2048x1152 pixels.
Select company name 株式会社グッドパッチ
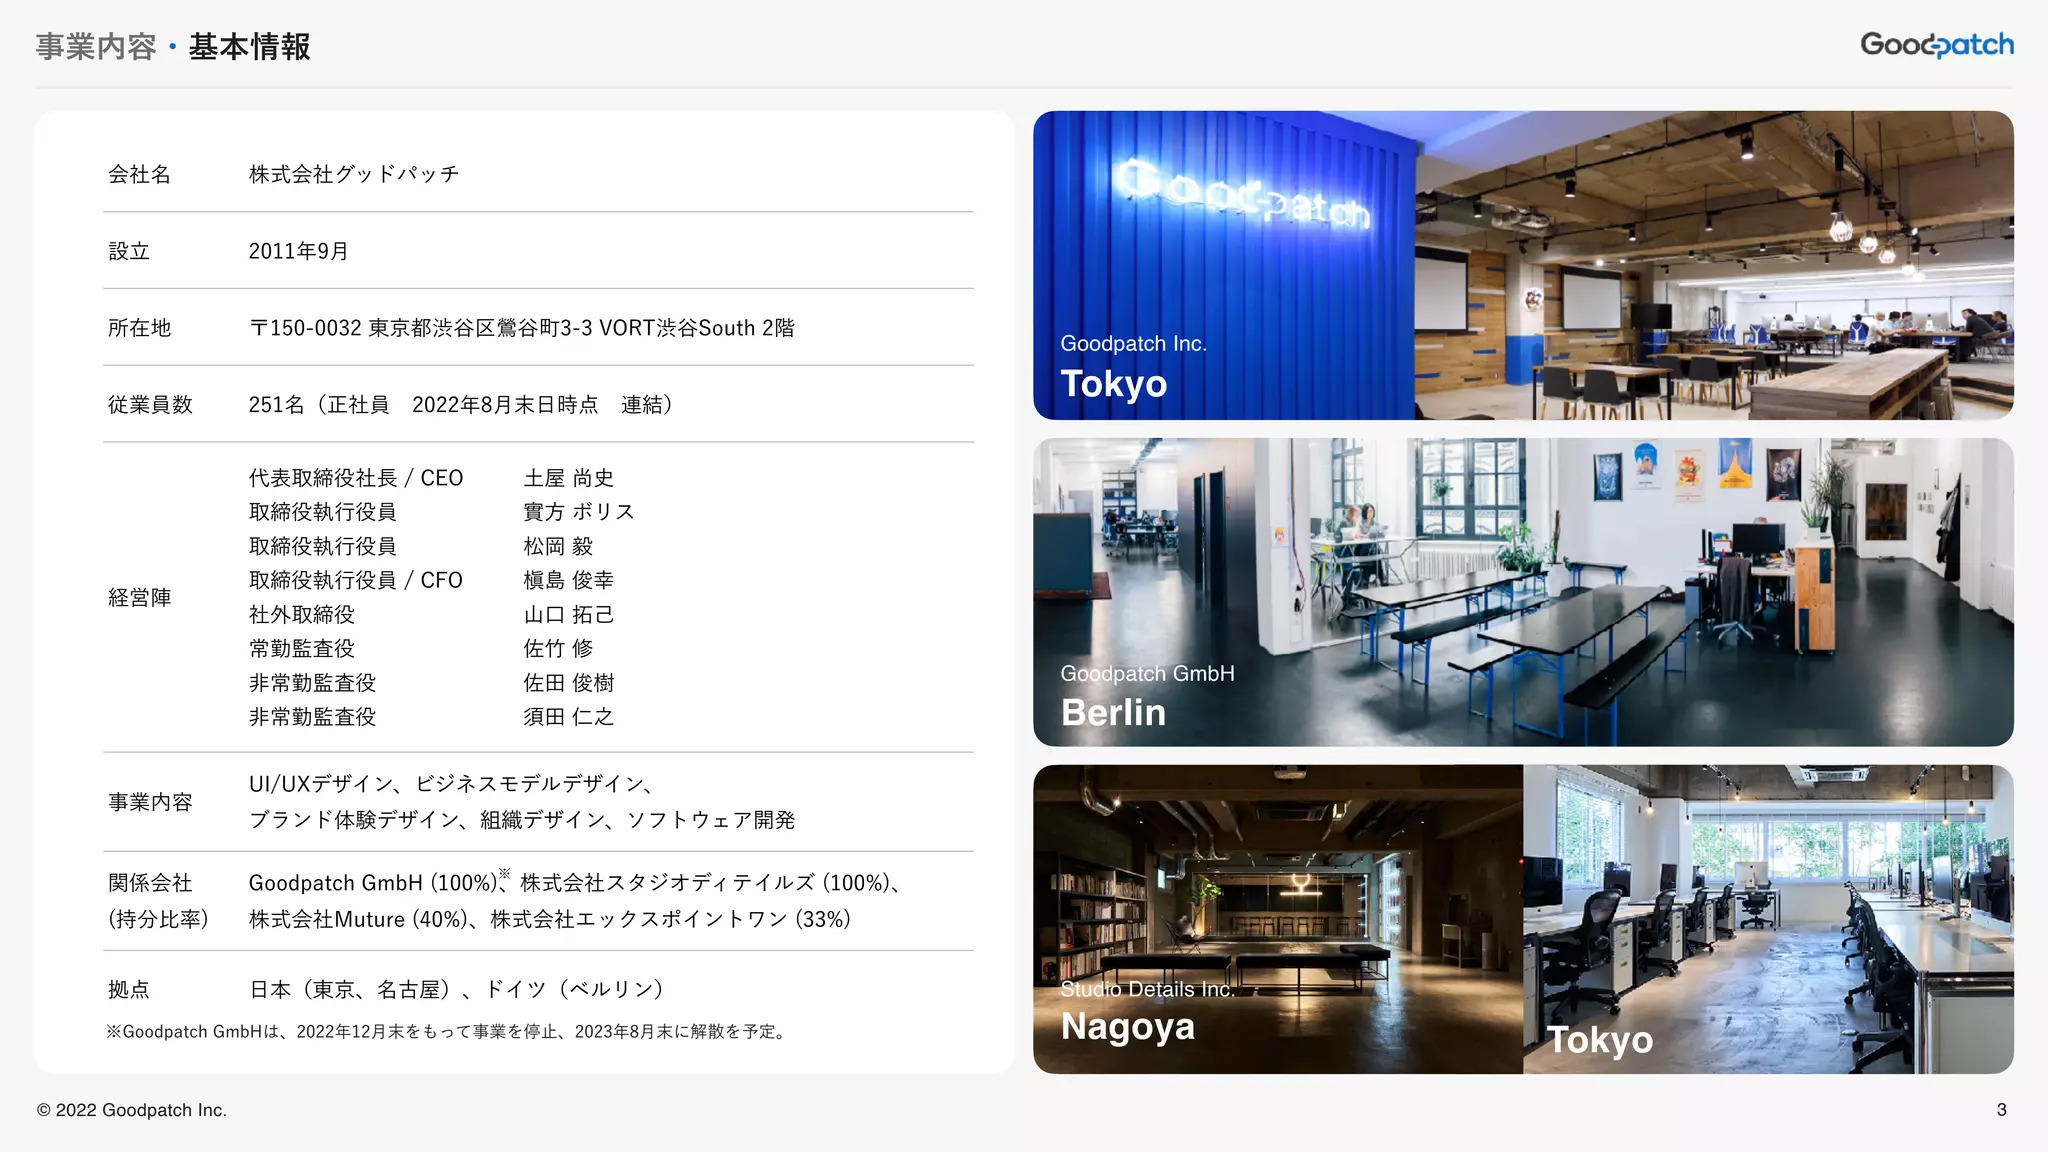(354, 174)
